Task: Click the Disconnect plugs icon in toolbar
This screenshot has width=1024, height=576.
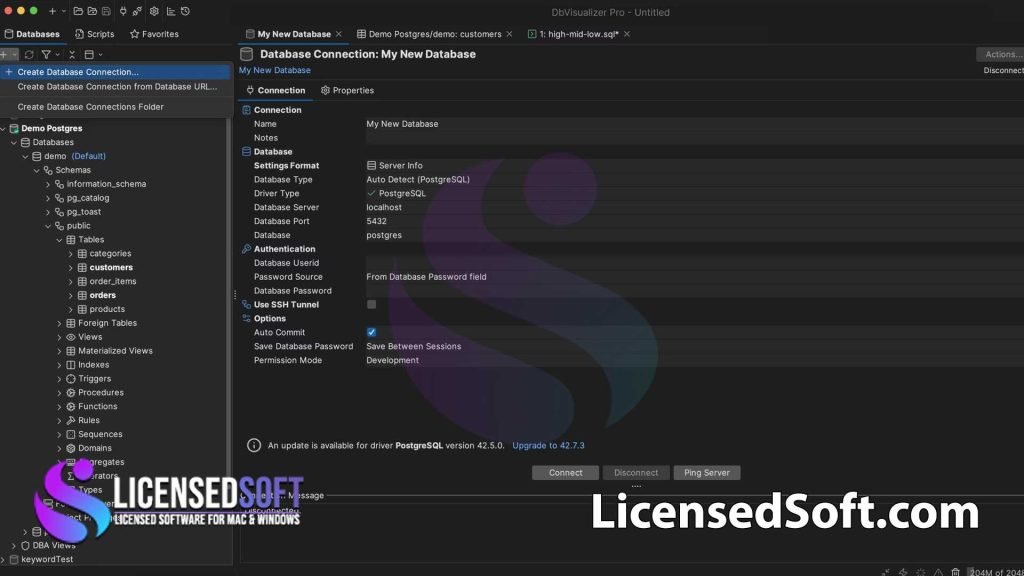Action: (137, 11)
